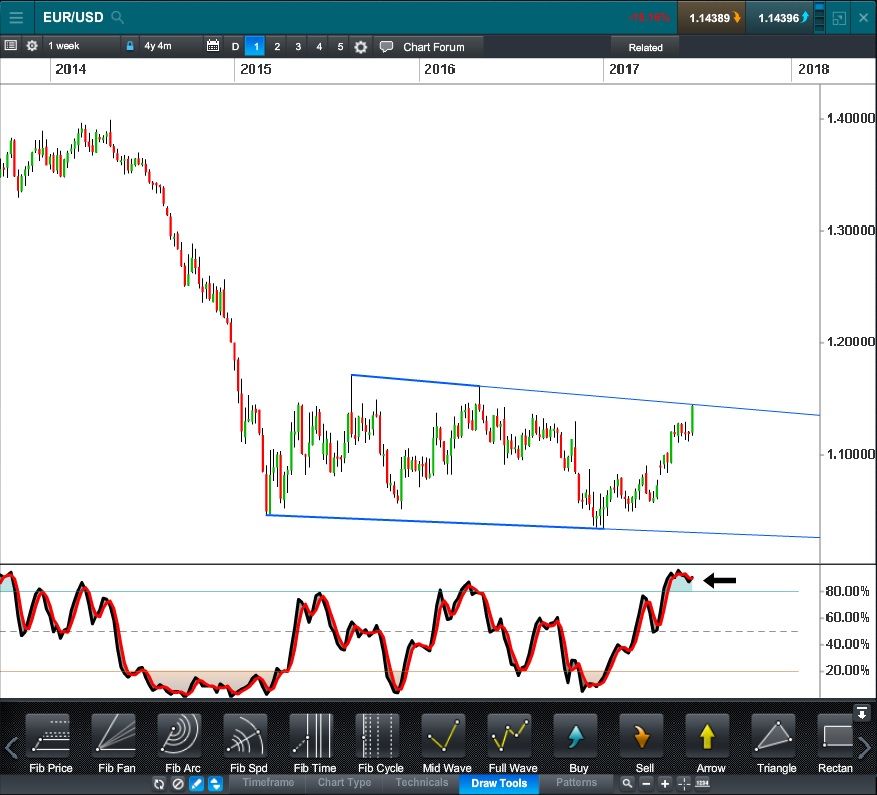Open the Related instruments tab
The width and height of the screenshot is (877, 795).
coord(645,48)
